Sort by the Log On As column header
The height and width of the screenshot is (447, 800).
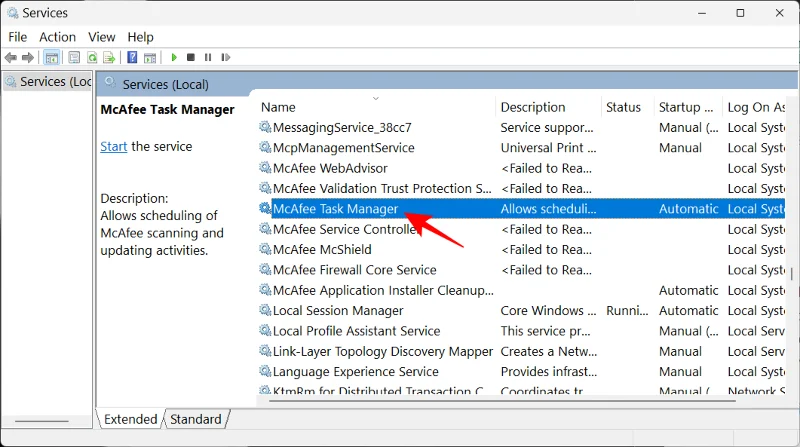coord(755,107)
